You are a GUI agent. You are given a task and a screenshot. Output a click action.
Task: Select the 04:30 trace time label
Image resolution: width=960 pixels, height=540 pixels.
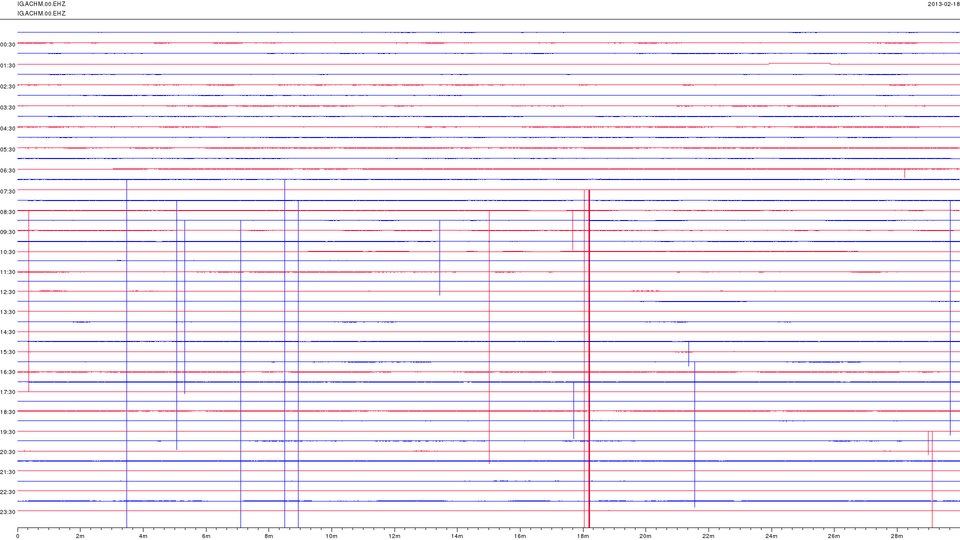(x=8, y=129)
